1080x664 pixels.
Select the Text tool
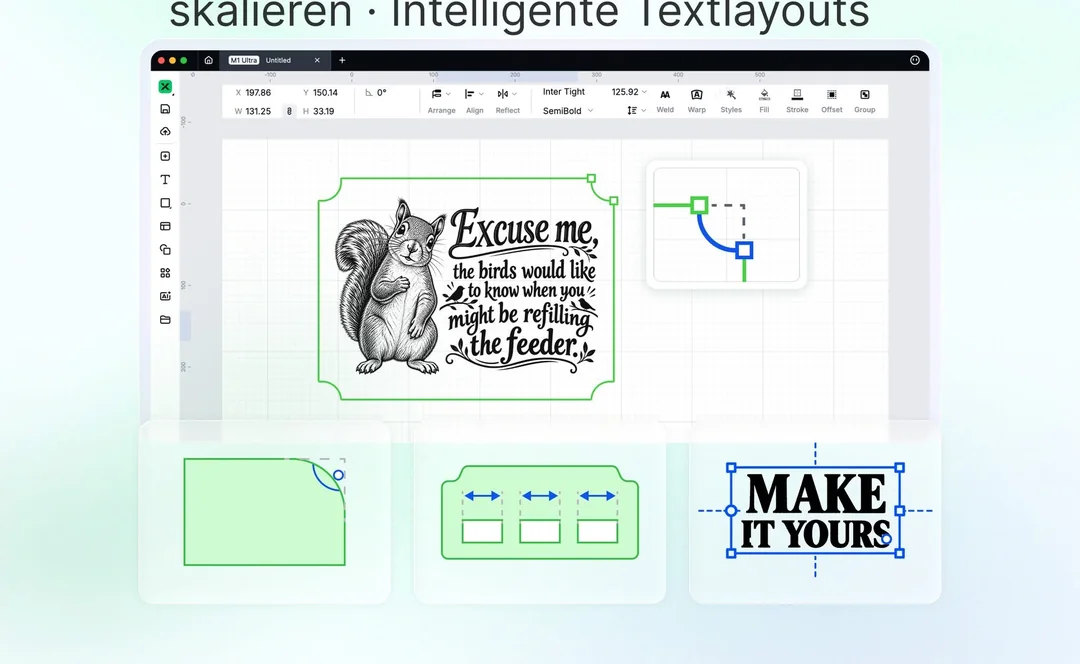pos(165,180)
